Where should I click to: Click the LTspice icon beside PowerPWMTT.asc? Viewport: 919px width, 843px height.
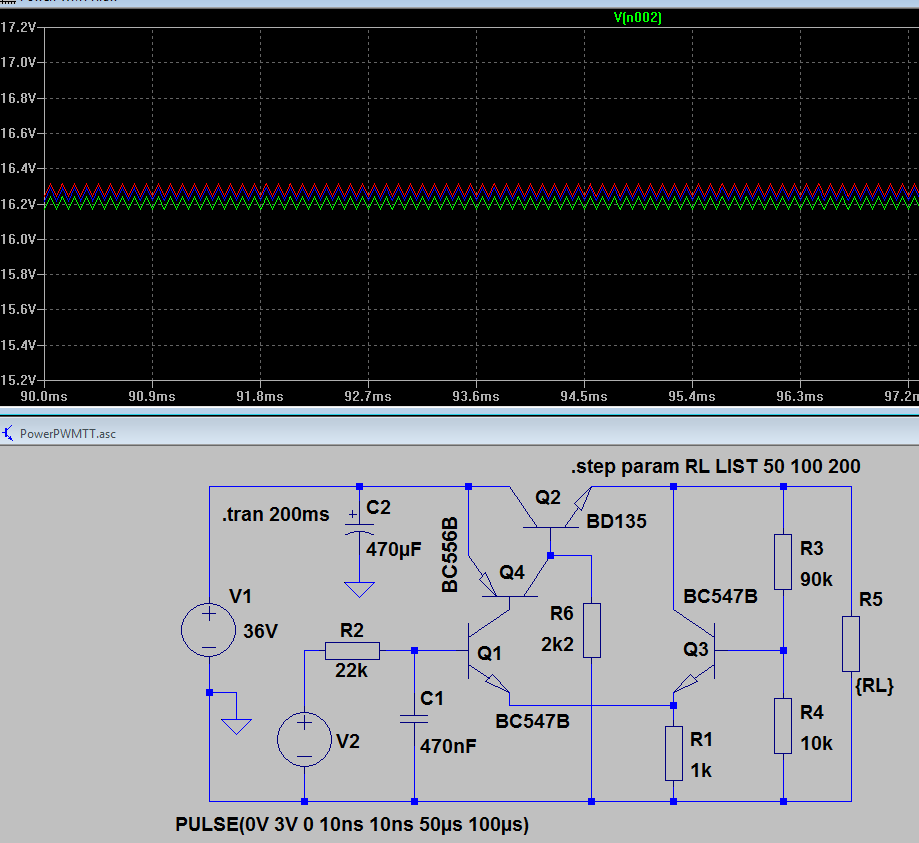(x=8, y=434)
